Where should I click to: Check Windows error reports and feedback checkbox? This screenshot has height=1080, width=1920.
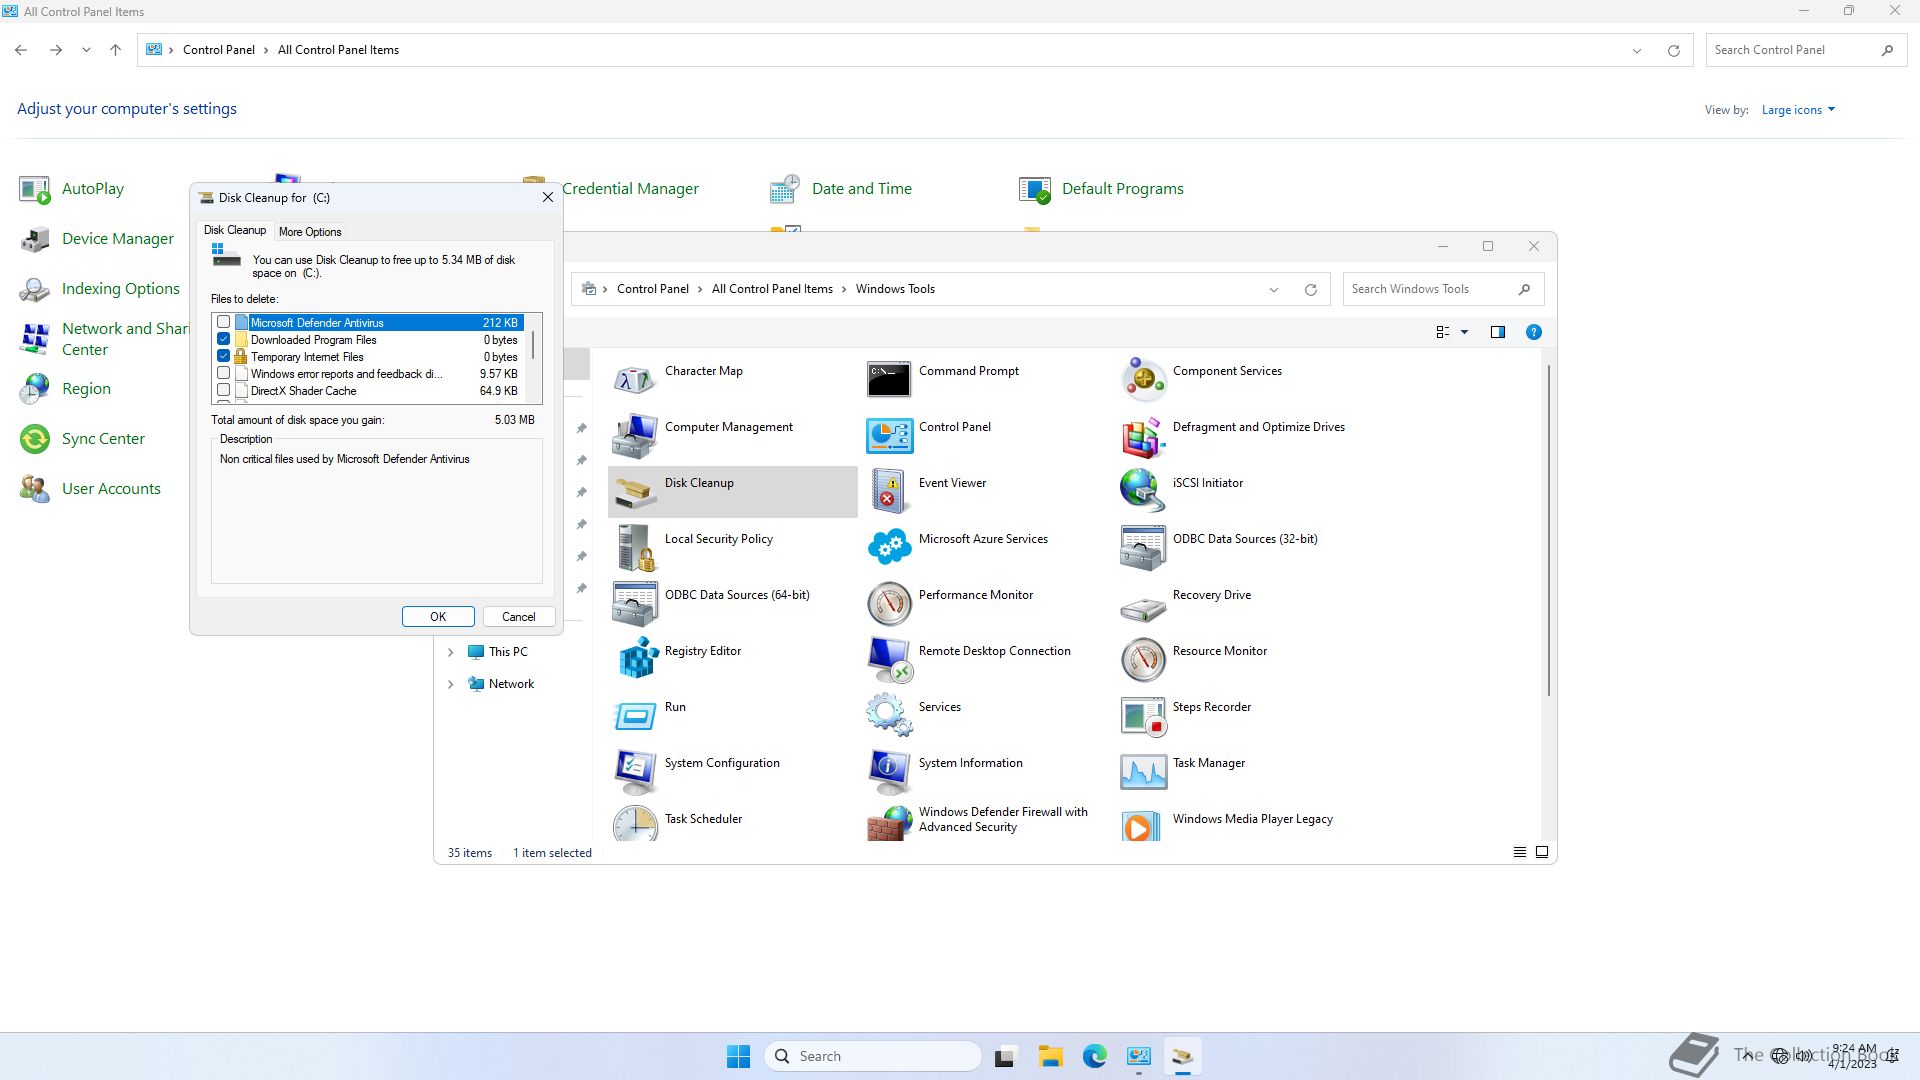pyautogui.click(x=224, y=373)
